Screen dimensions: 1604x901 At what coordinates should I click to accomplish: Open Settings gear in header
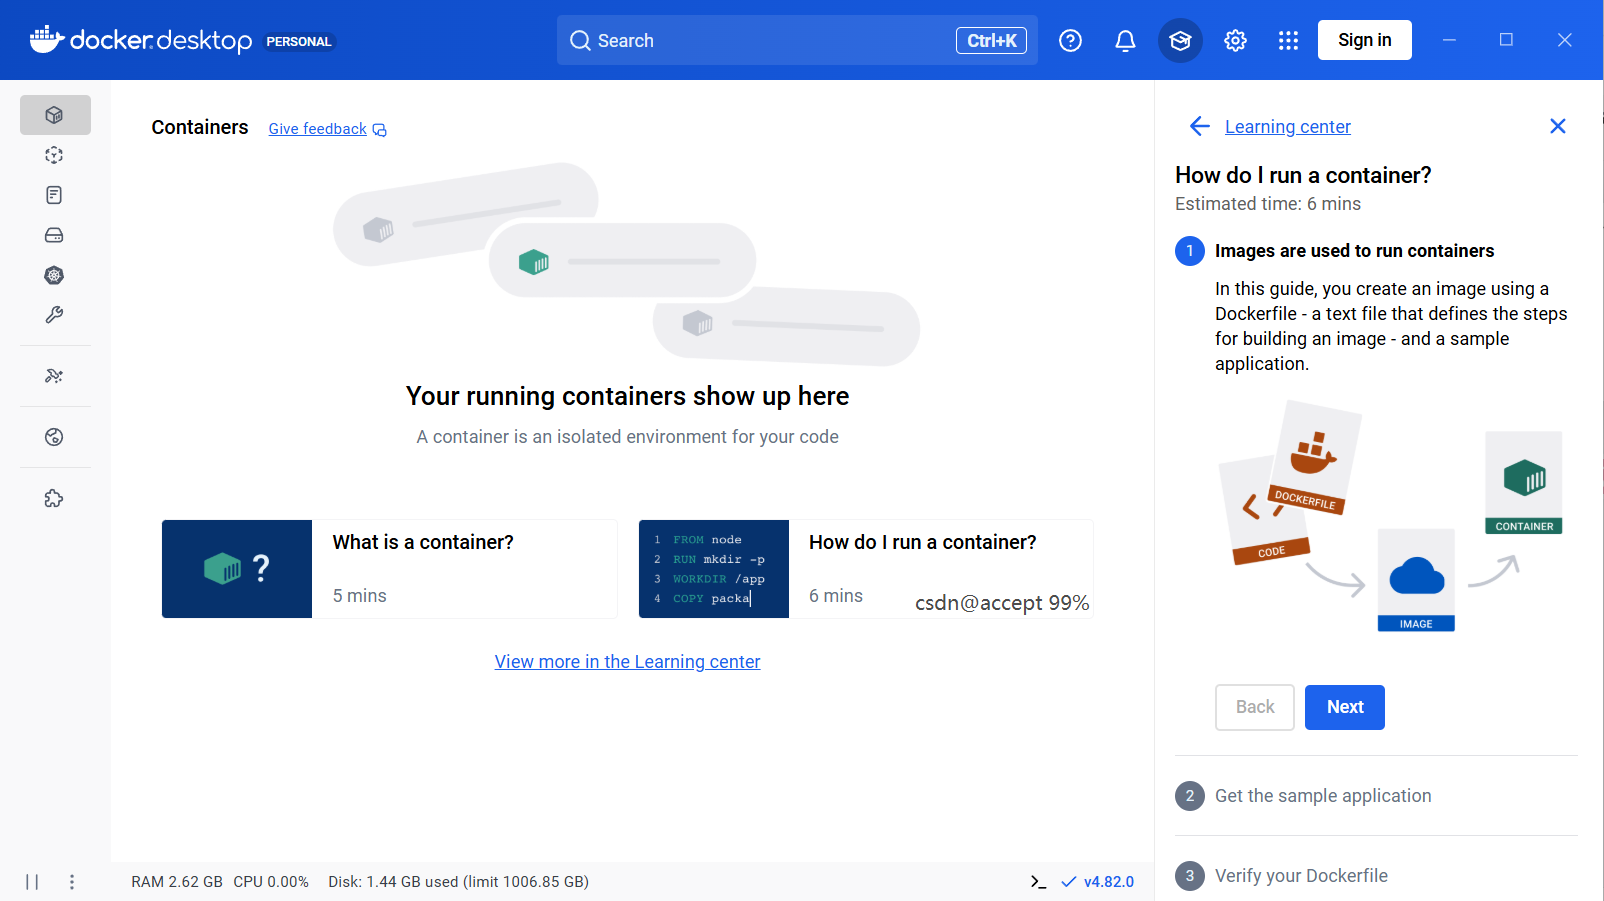pos(1235,40)
